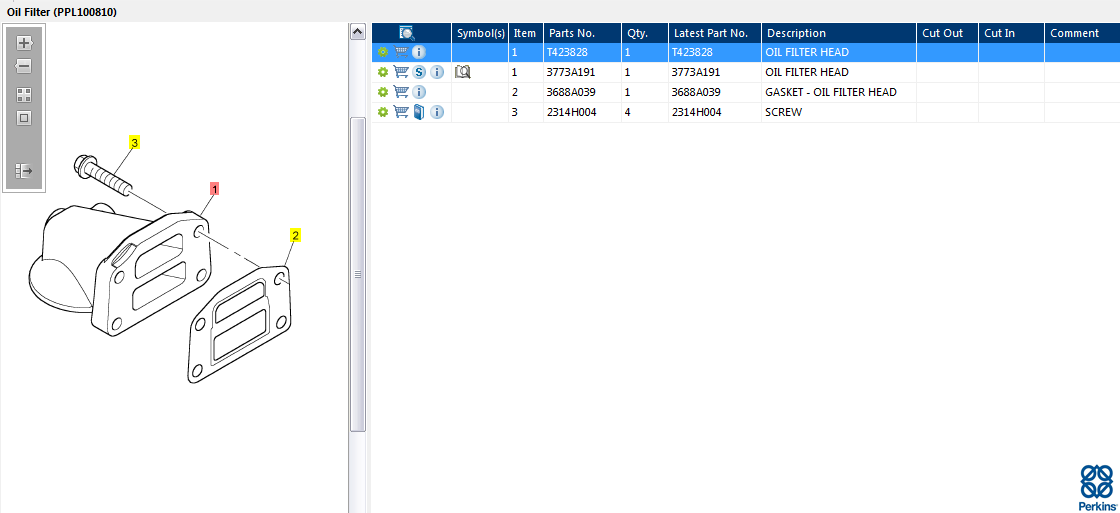This screenshot has height=513, width=1120.
Task: Sort by Parts No. column header
Action: tap(582, 33)
